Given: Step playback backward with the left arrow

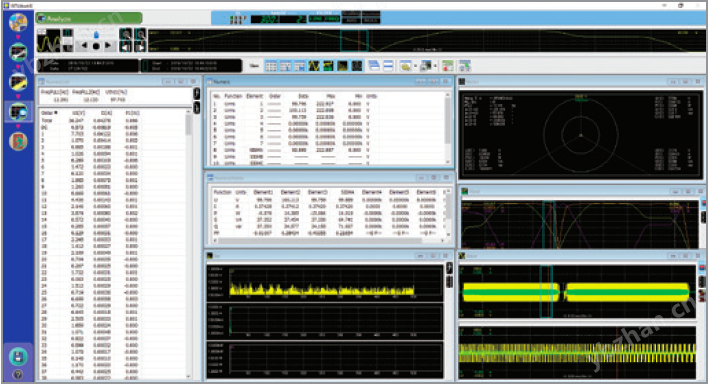Looking at the screenshot, I should (84, 45).
